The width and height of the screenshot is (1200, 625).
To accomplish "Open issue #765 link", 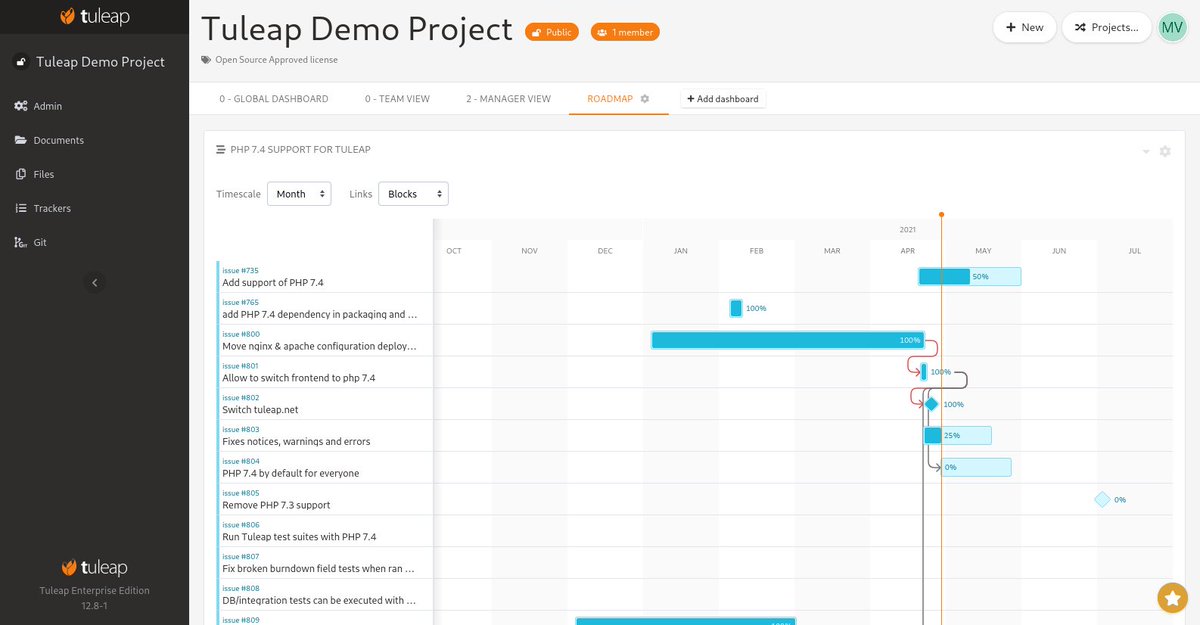I will click(240, 302).
